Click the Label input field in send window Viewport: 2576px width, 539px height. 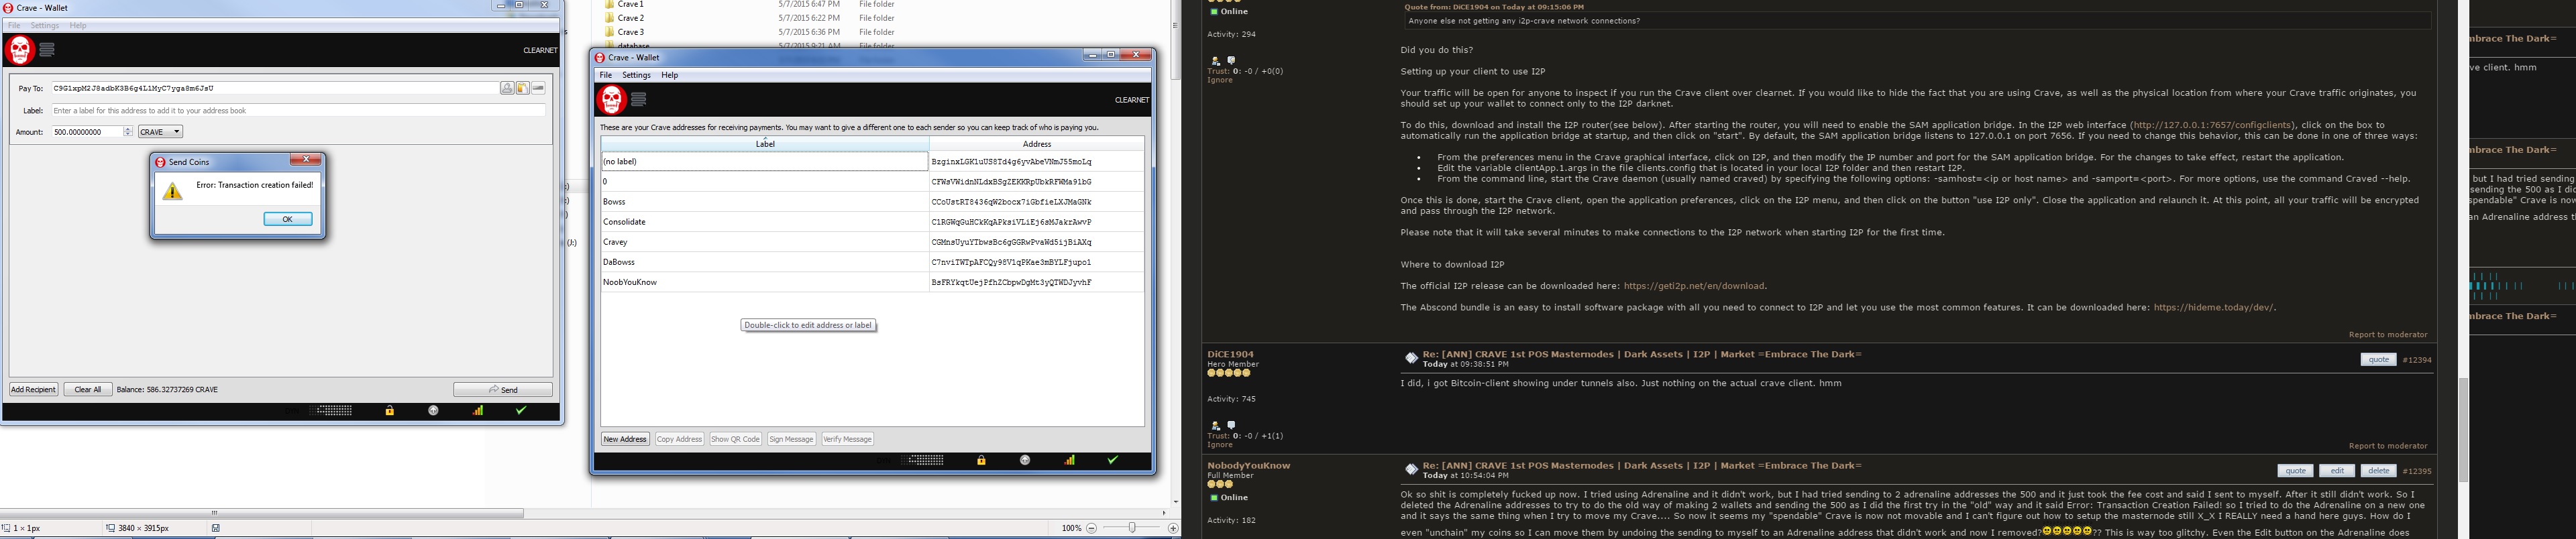click(x=298, y=110)
